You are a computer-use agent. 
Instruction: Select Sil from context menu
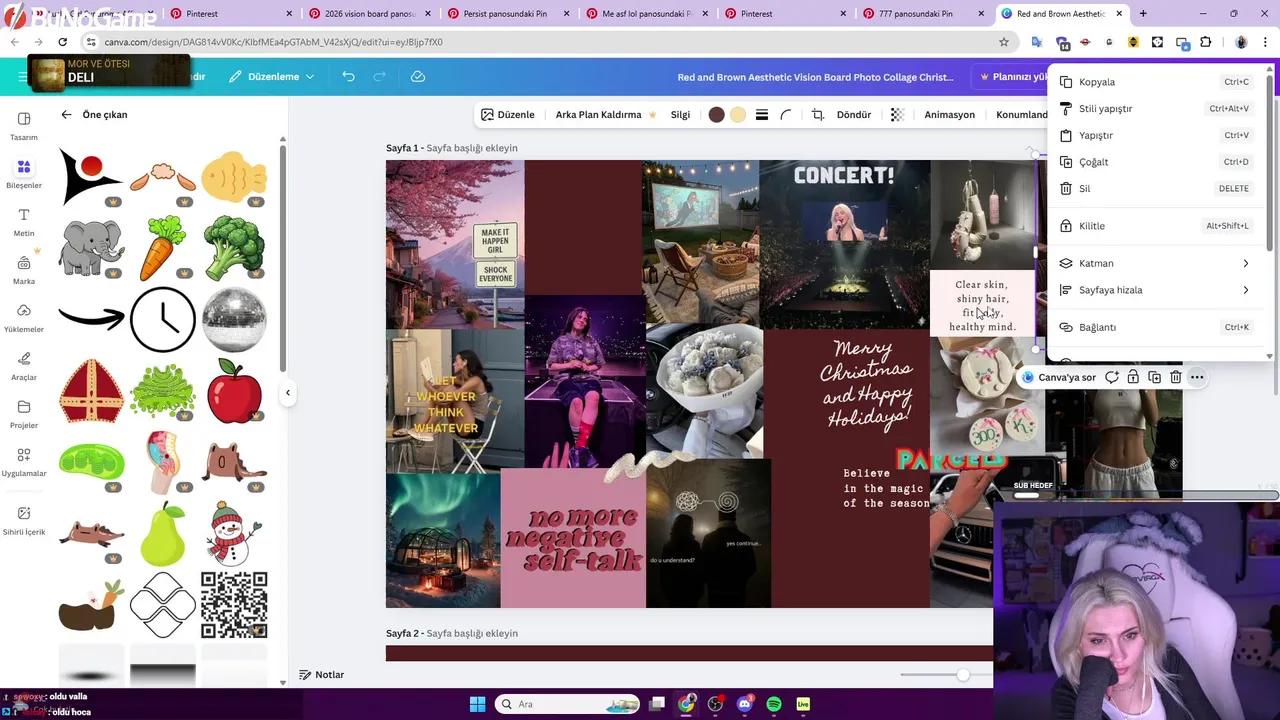click(x=1157, y=188)
